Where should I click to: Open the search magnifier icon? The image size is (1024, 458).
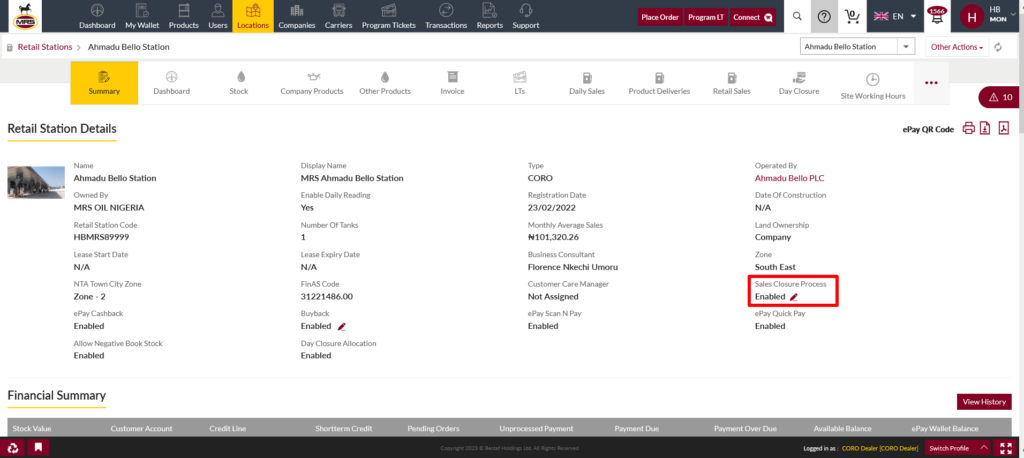pyautogui.click(x=797, y=16)
